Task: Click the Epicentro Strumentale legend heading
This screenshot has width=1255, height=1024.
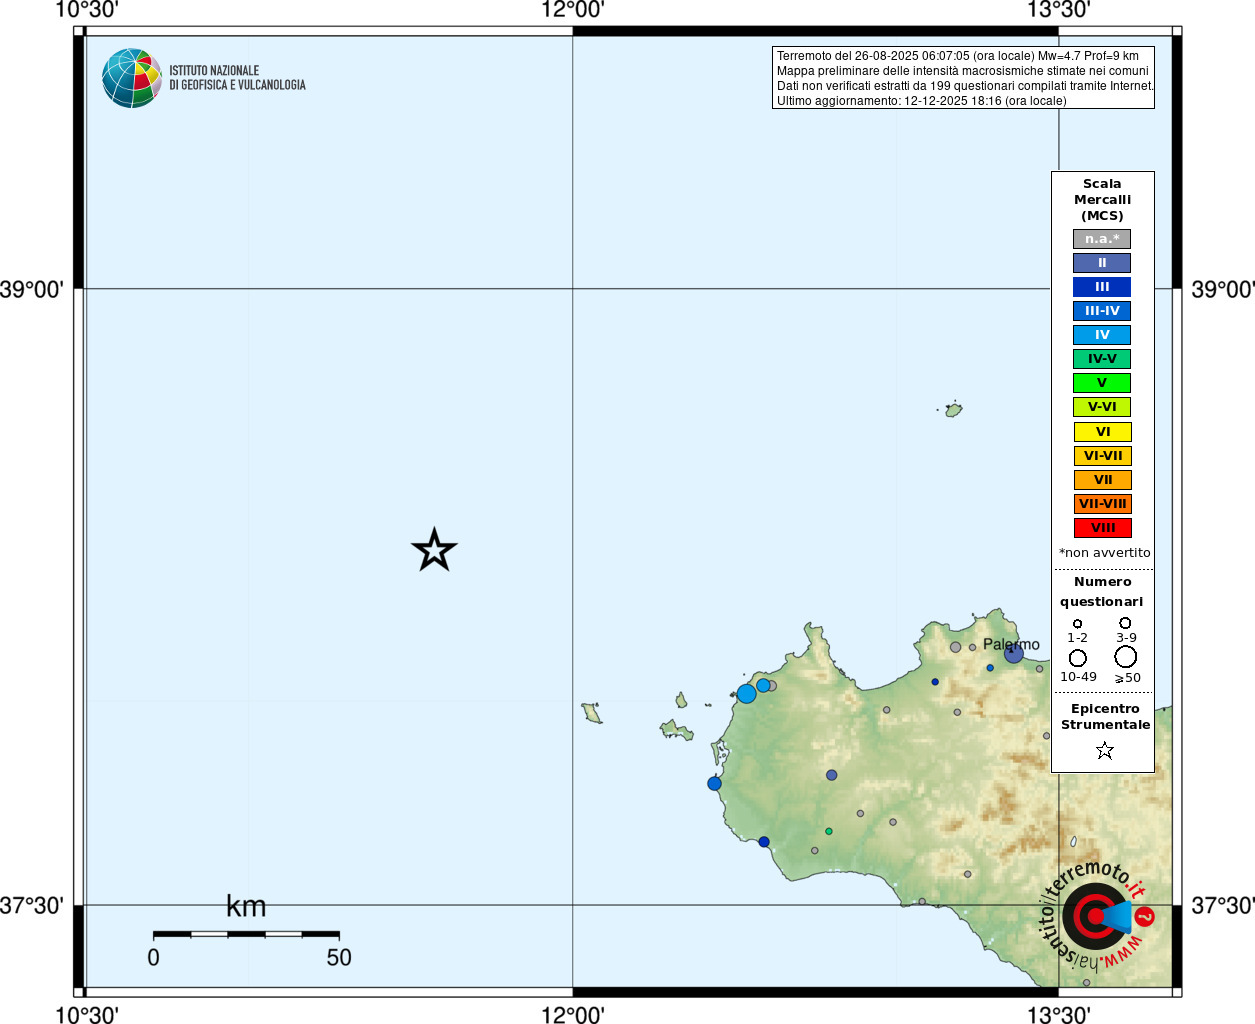Action: pyautogui.click(x=1105, y=717)
